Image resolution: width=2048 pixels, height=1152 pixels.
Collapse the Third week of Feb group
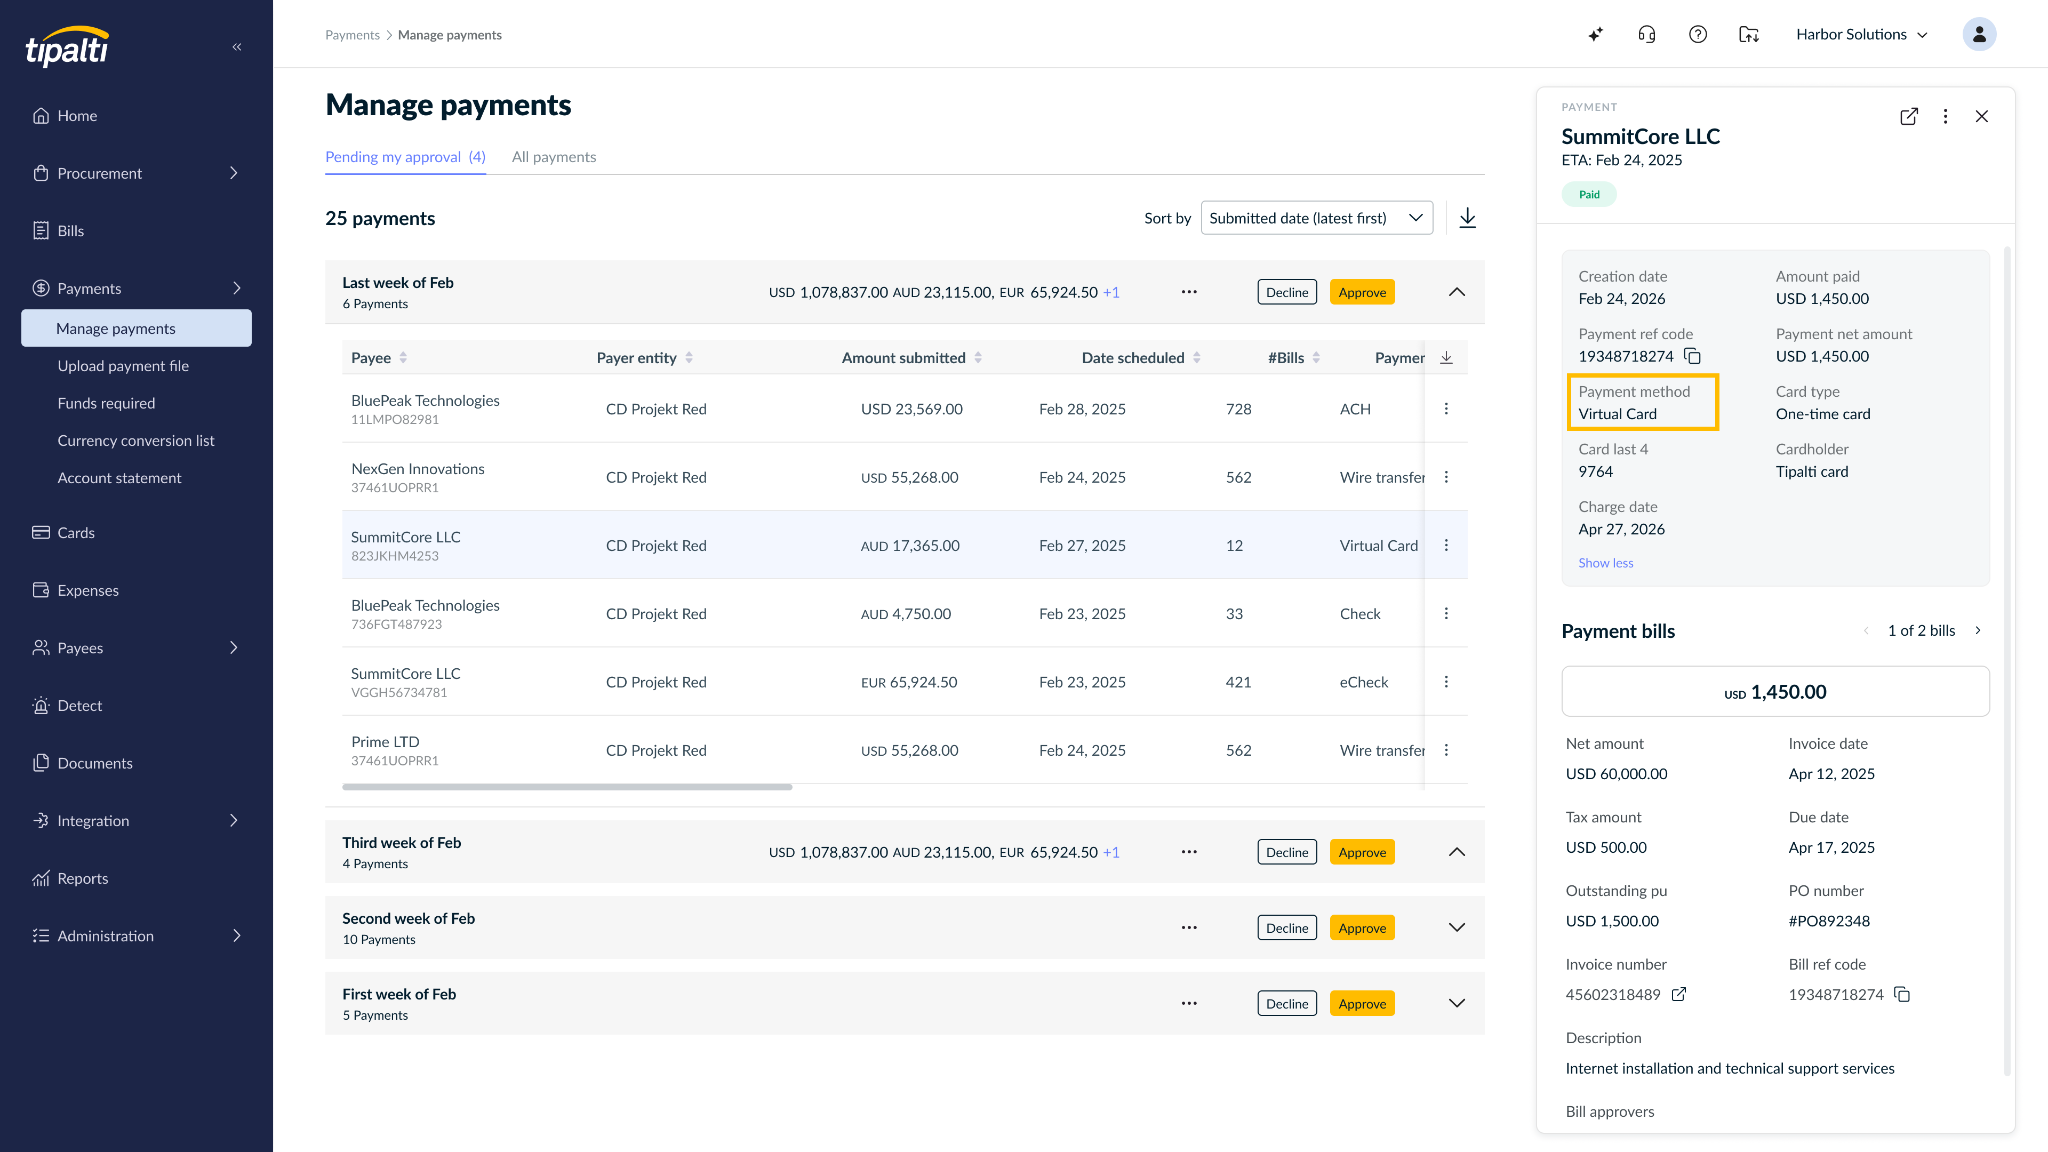click(1457, 852)
